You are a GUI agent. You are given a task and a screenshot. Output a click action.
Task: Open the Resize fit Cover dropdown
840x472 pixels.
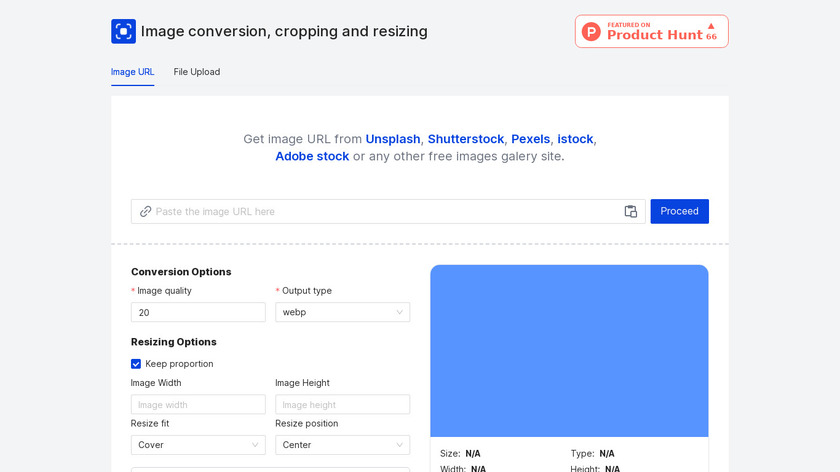click(x=198, y=445)
